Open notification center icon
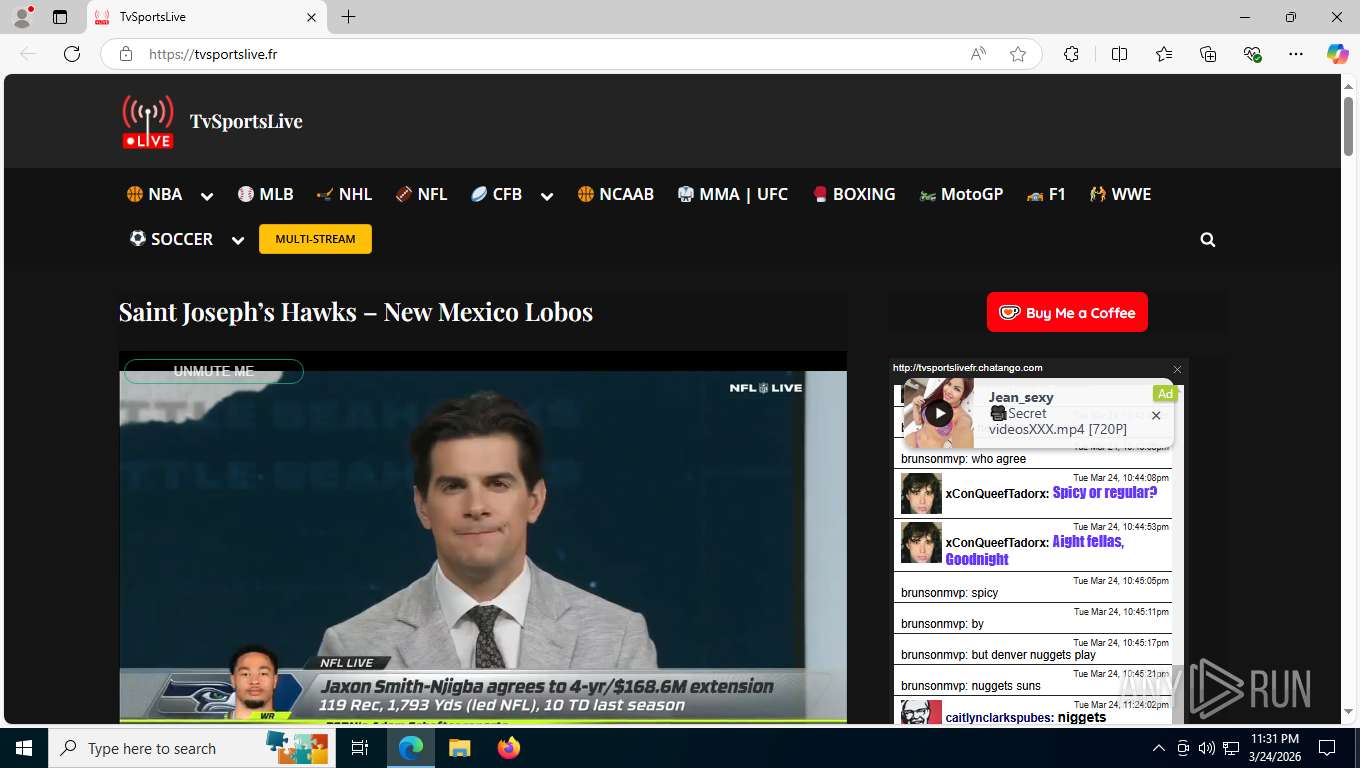The image size is (1360, 768). (1327, 748)
